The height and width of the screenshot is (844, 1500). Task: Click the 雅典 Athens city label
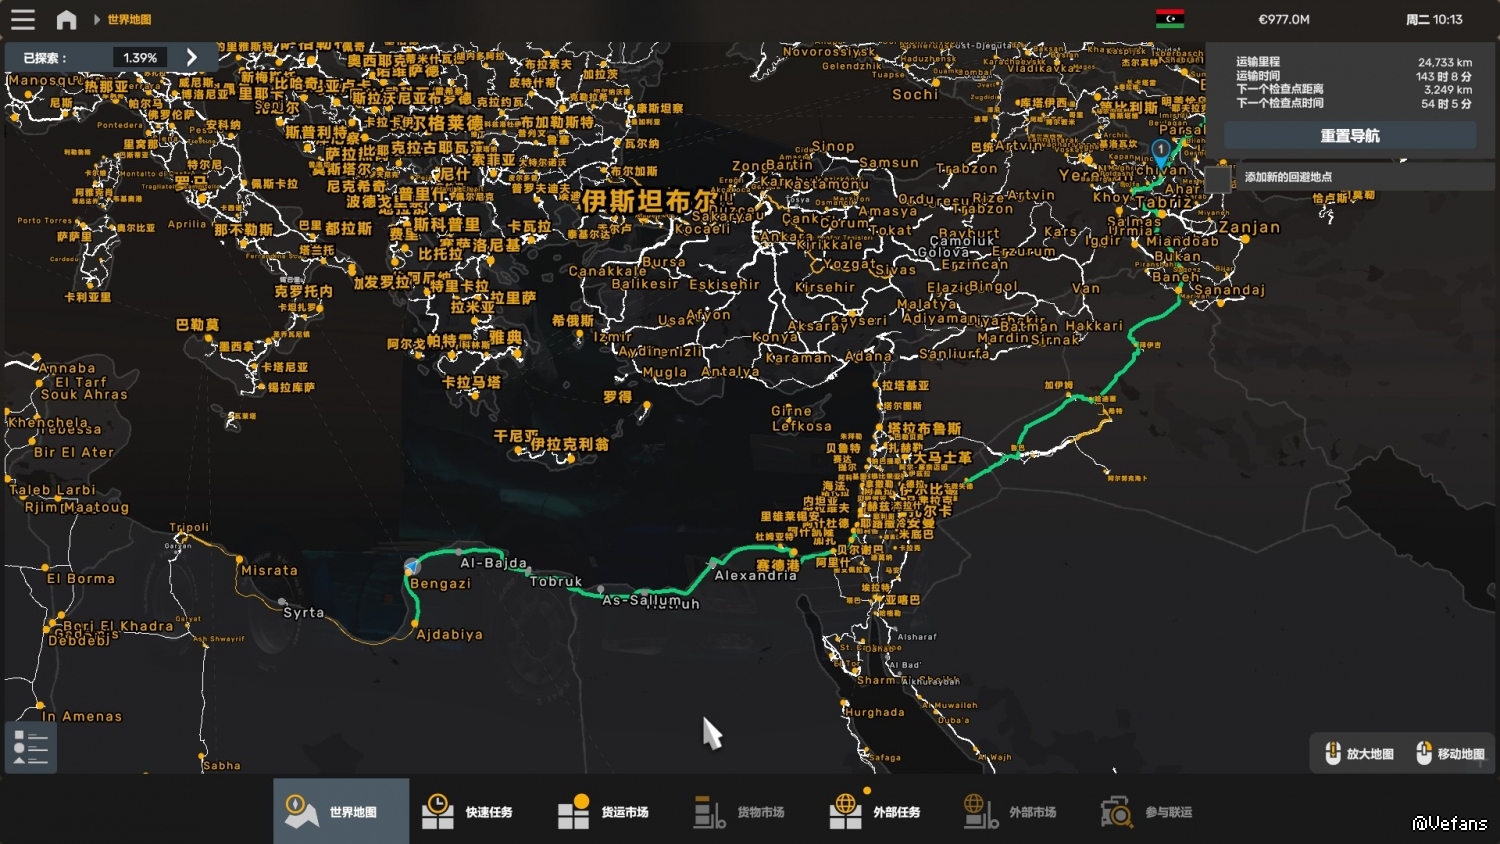tap(505, 338)
